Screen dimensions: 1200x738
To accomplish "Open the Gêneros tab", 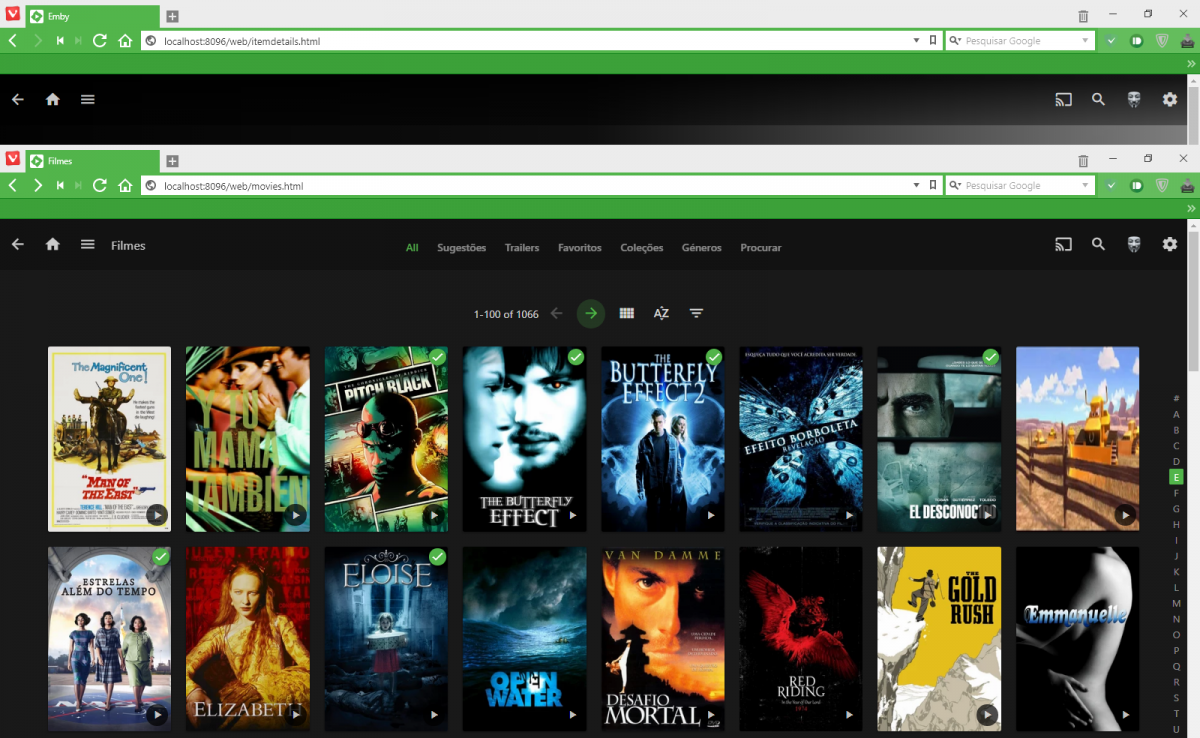I will click(701, 247).
